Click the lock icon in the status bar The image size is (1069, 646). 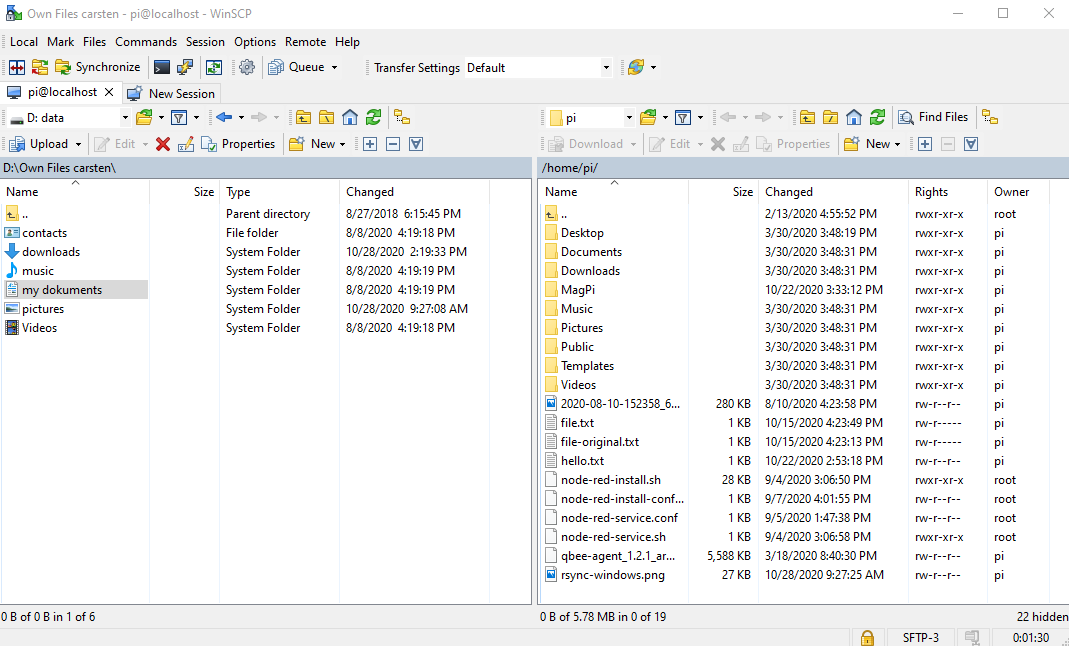[x=867, y=637]
